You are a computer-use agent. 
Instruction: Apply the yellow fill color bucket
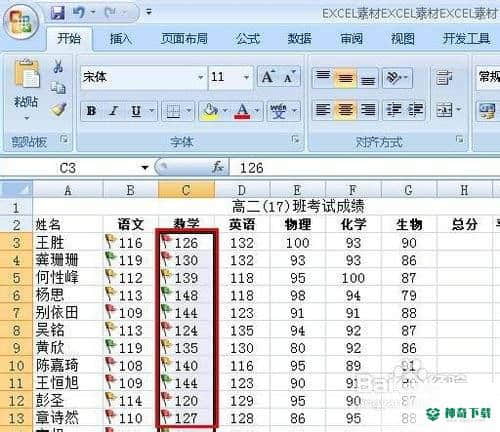tap(210, 110)
